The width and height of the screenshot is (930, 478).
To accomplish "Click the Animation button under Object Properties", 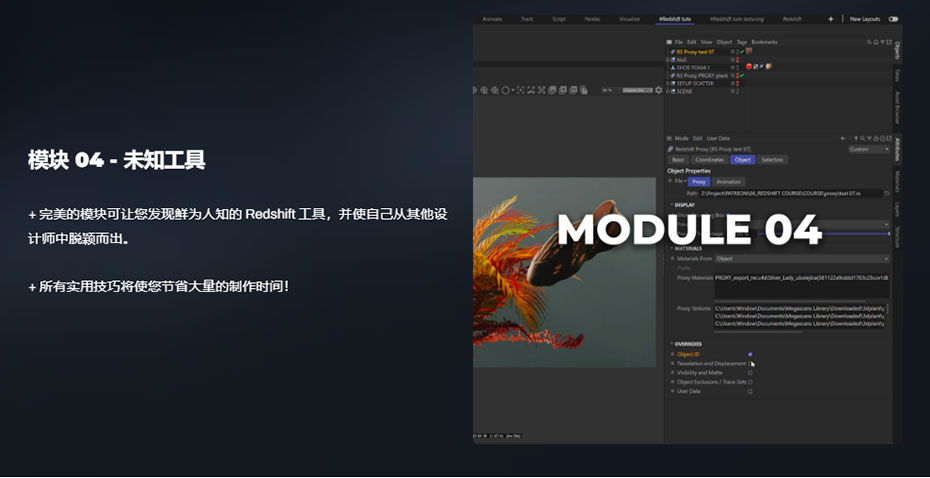I will (x=728, y=182).
